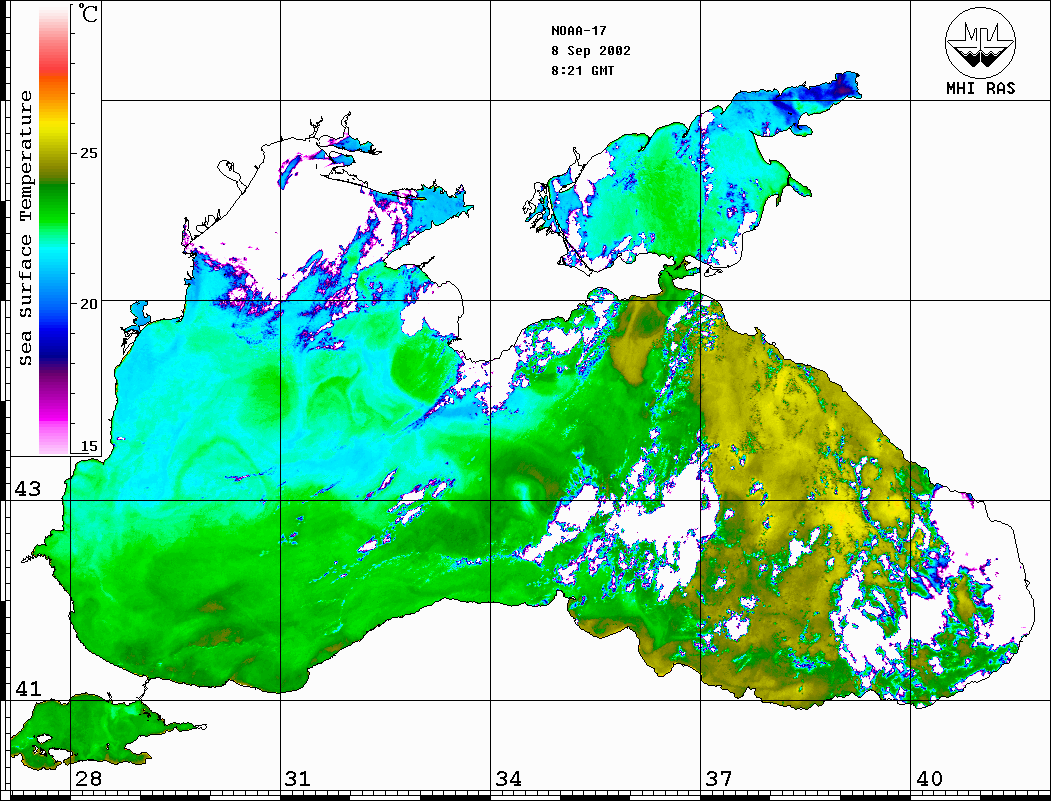Click the date 8 Sep 2002
This screenshot has width=1051, height=801.
pos(591,51)
